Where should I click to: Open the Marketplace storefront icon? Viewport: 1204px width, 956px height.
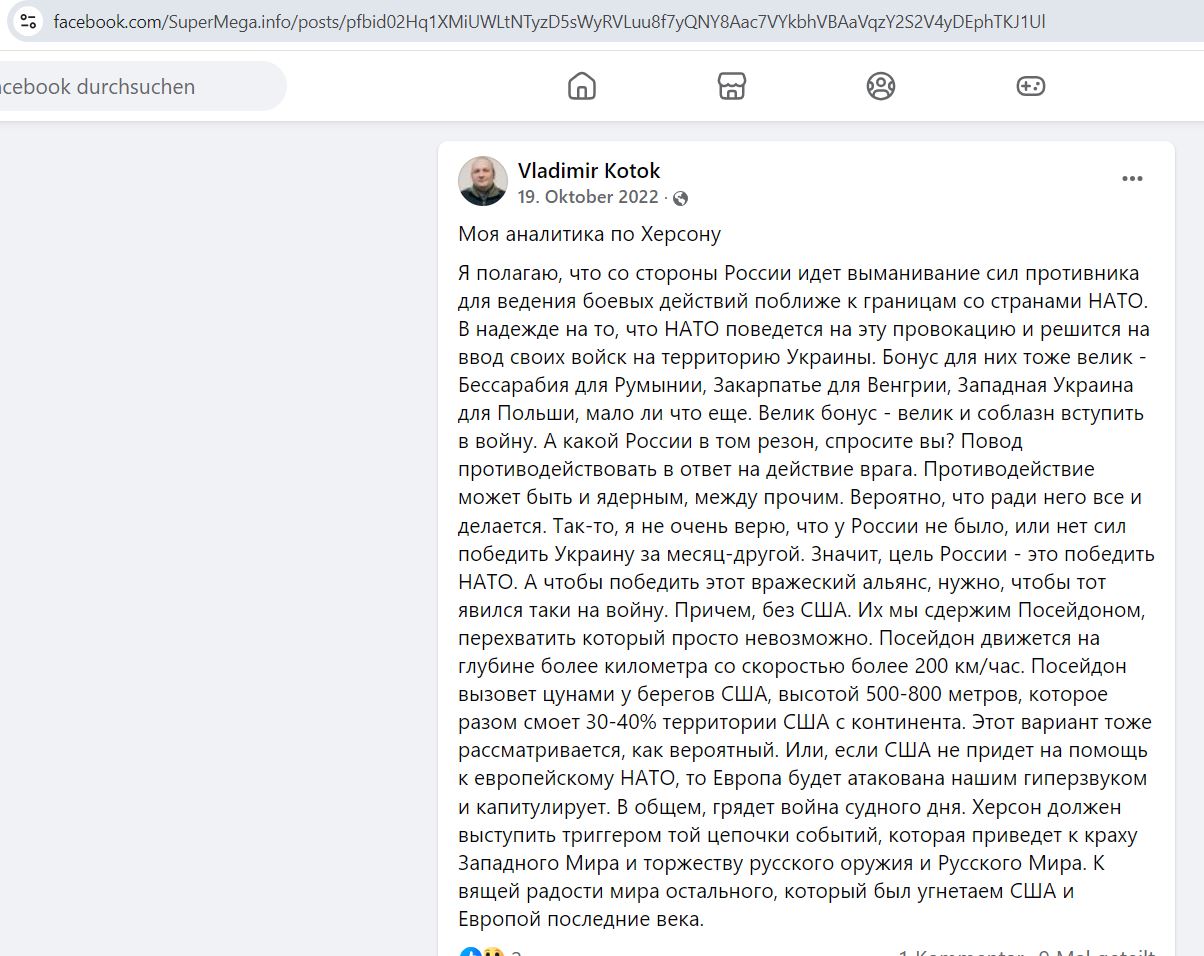click(732, 87)
